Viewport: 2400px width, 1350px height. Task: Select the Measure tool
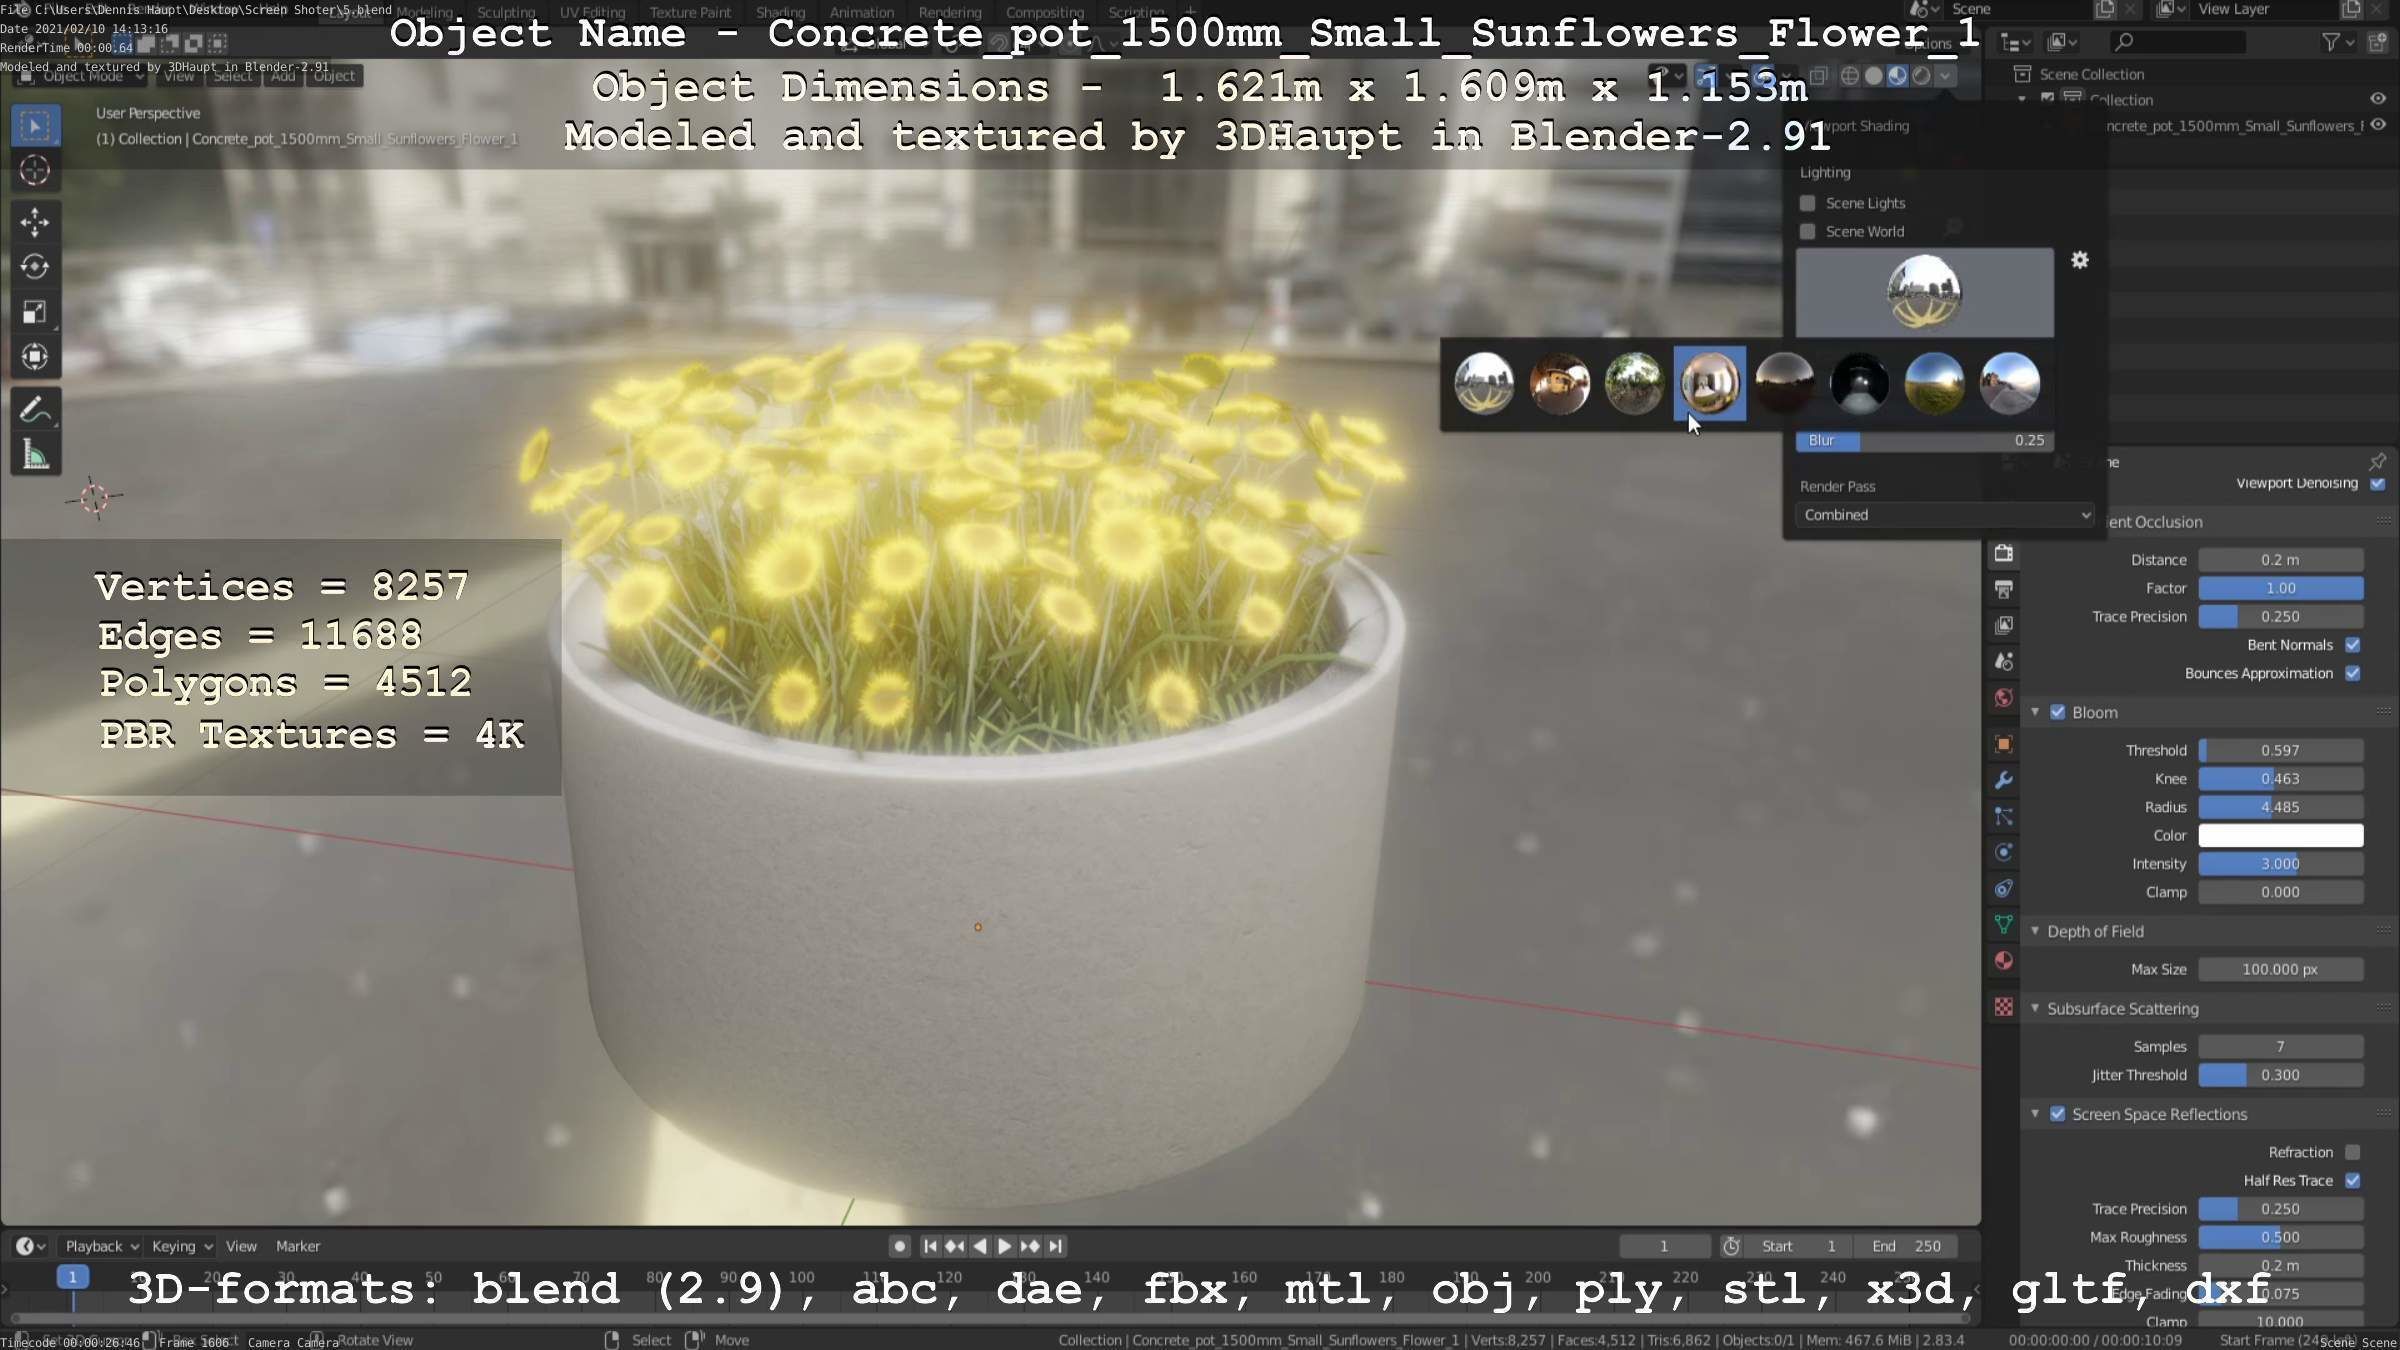point(35,454)
